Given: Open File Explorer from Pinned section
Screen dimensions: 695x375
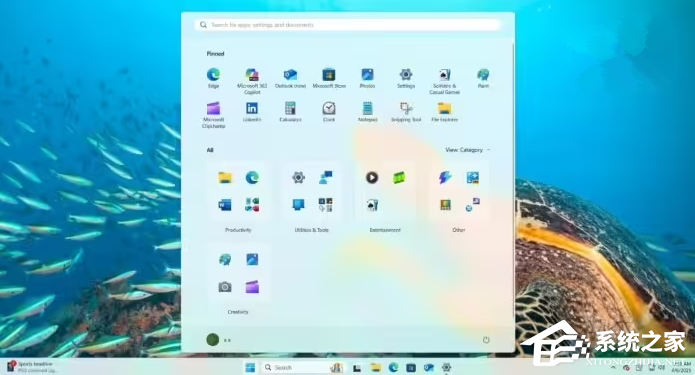Looking at the screenshot, I should 445,112.
